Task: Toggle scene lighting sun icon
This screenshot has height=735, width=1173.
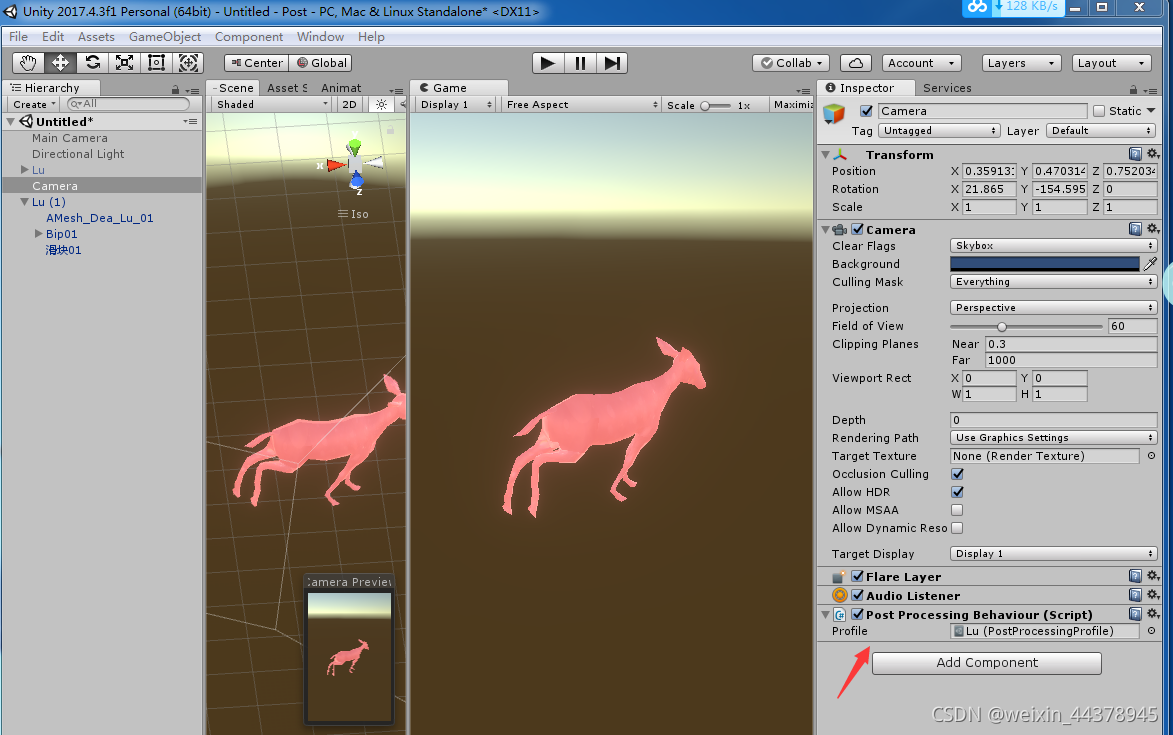Action: click(x=382, y=105)
